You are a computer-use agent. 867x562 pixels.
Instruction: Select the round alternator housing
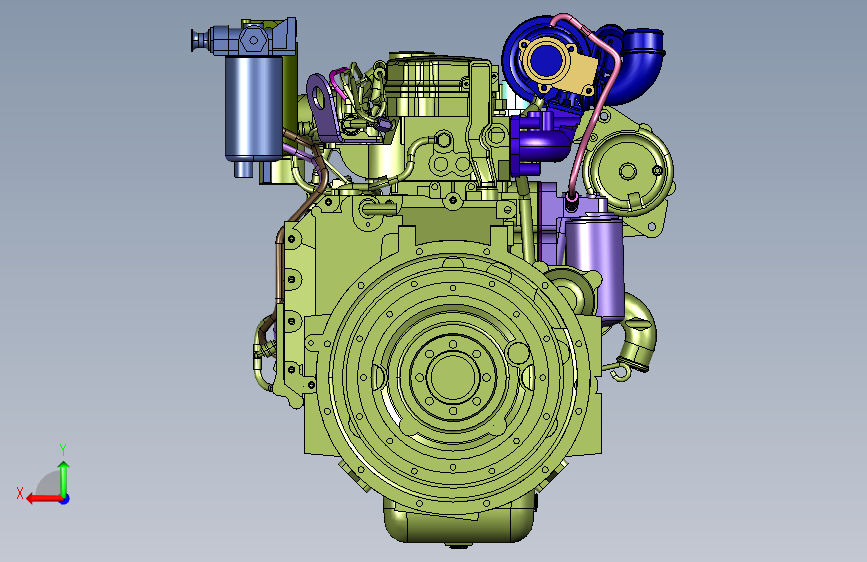(x=629, y=171)
